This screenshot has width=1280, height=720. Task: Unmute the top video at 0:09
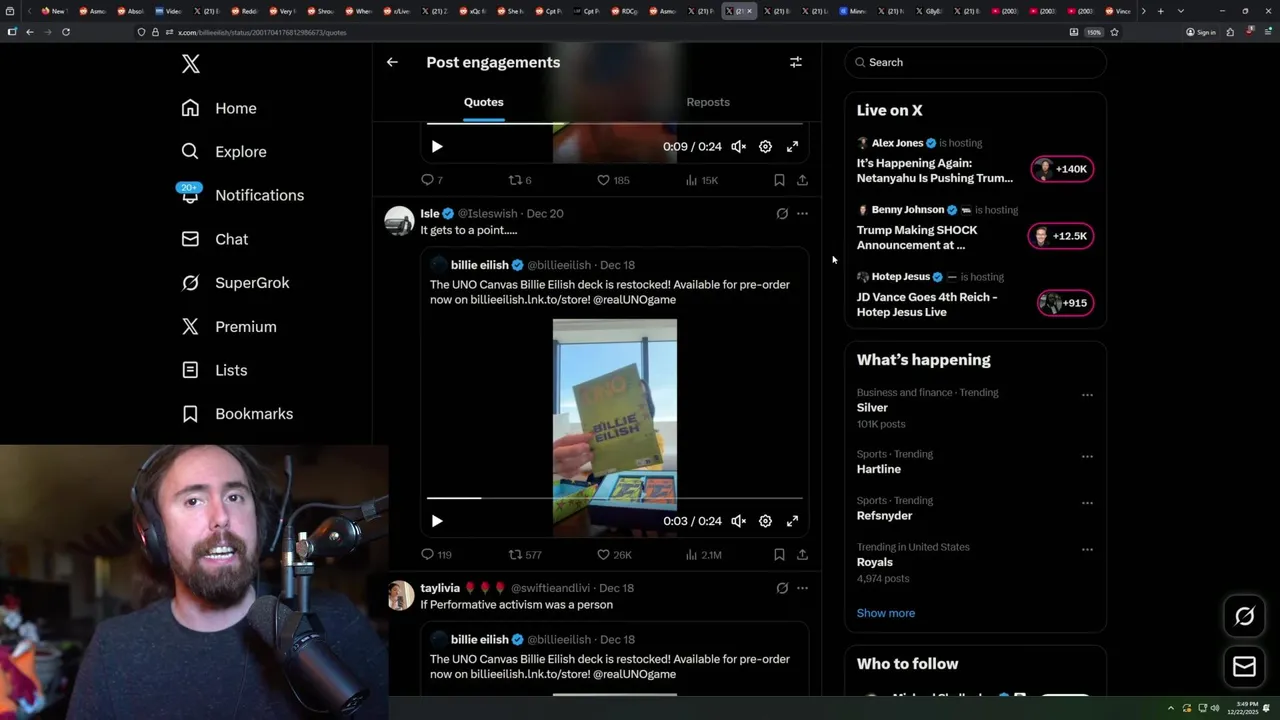[x=738, y=146]
